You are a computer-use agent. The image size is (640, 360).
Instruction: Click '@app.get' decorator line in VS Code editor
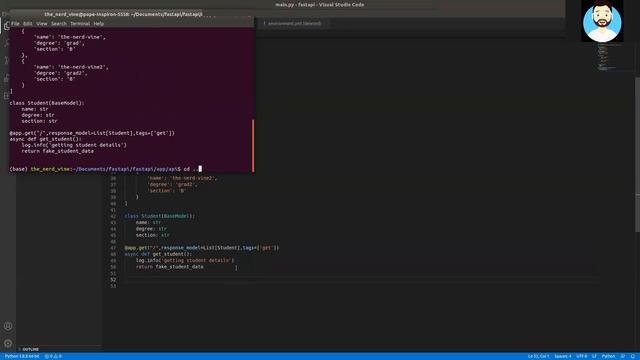(202, 248)
